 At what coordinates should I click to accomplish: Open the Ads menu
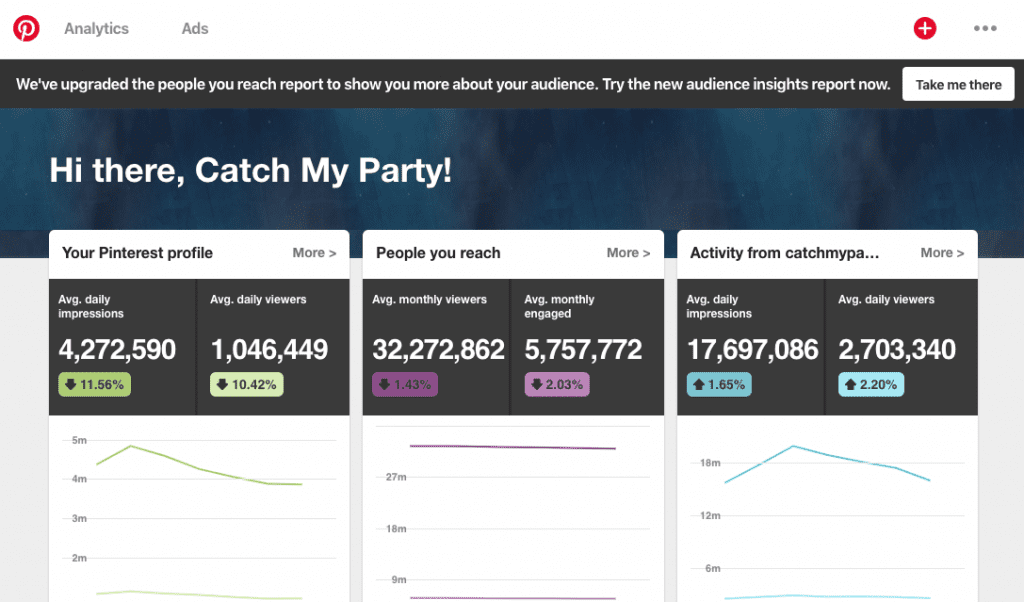pyautogui.click(x=195, y=28)
